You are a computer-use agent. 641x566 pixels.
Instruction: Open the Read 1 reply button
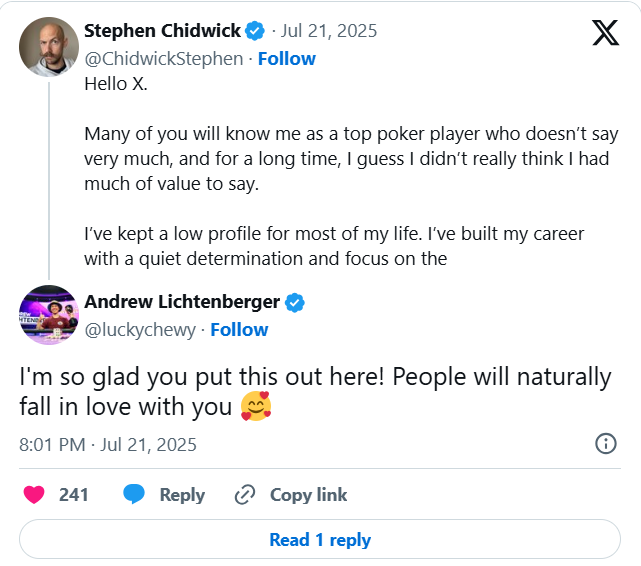point(320,540)
